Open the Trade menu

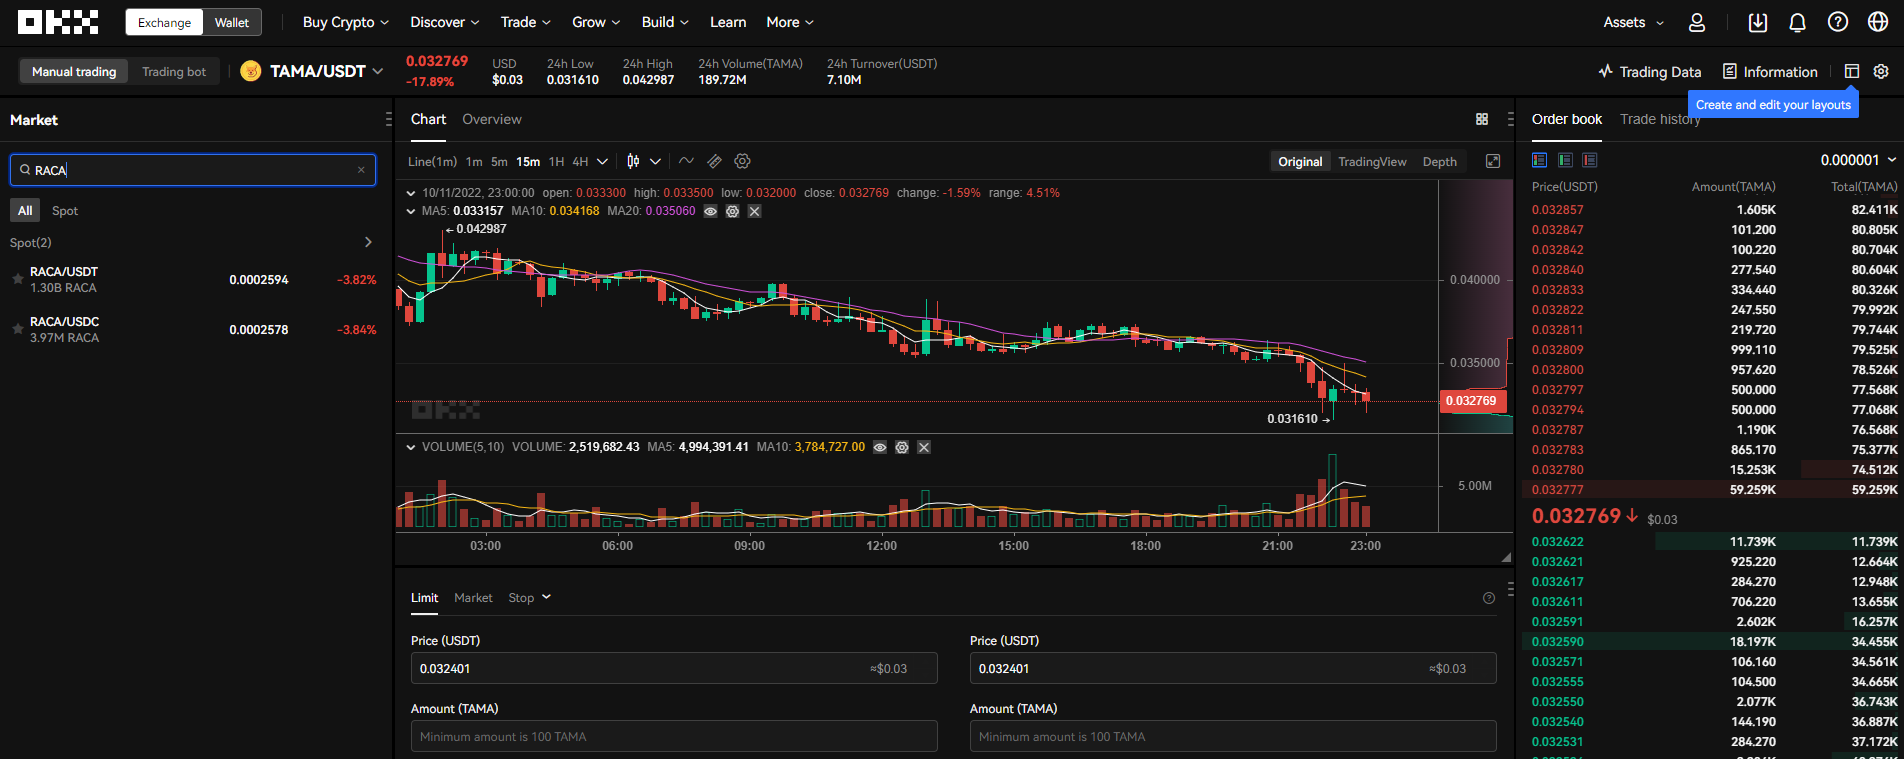pos(526,22)
